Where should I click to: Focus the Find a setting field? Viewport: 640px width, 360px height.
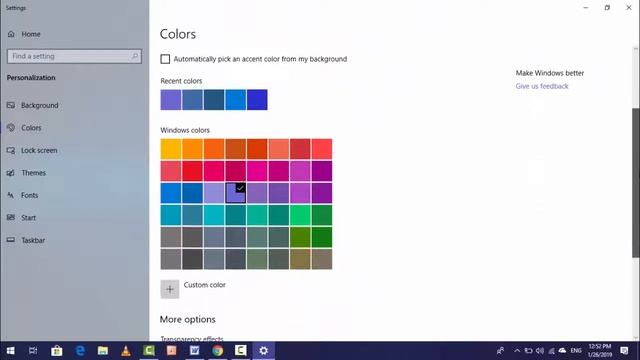74,56
